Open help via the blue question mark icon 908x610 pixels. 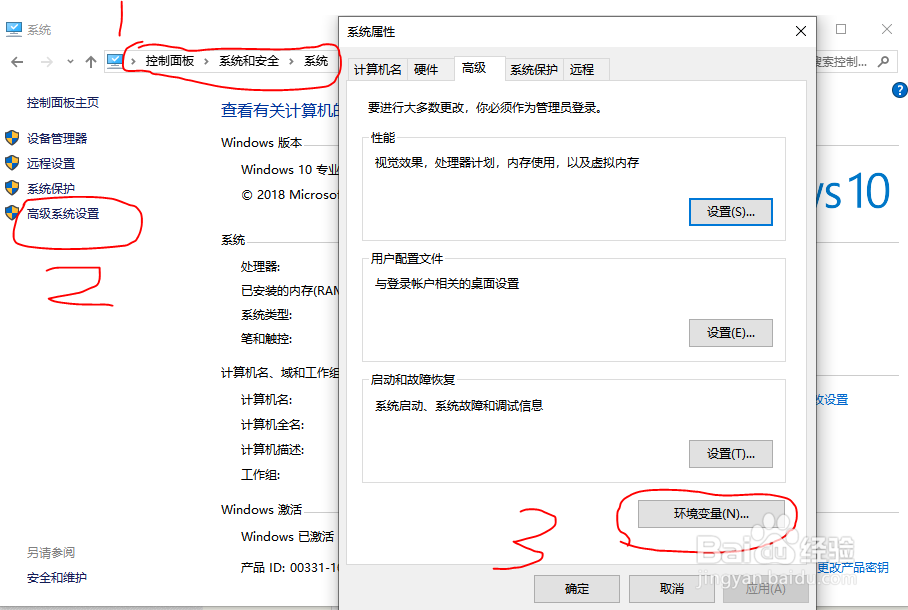click(x=898, y=89)
